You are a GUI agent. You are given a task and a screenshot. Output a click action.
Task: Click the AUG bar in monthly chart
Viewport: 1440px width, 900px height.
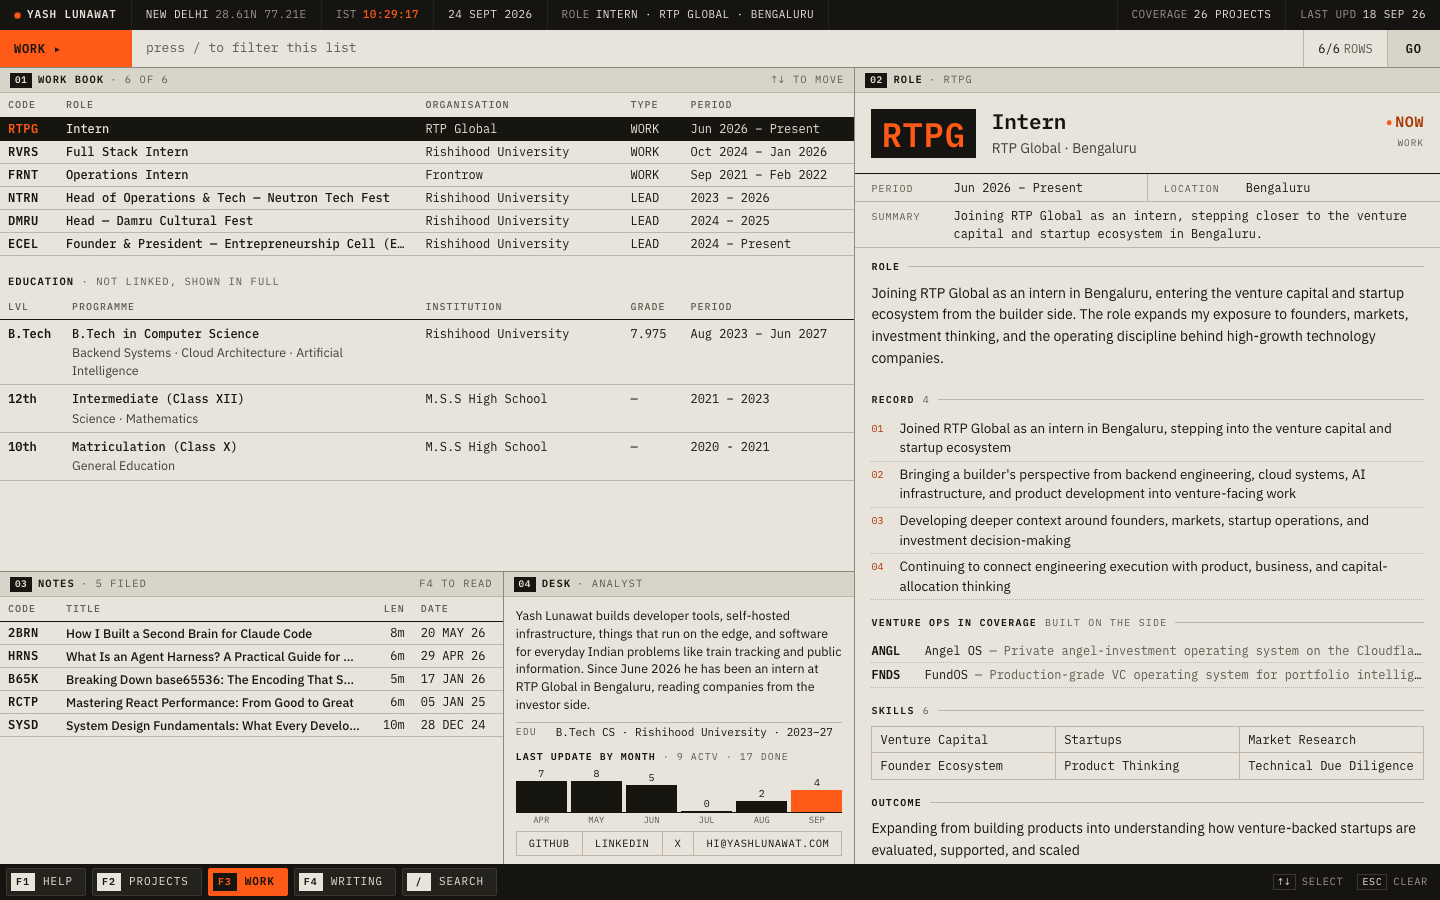[761, 807]
